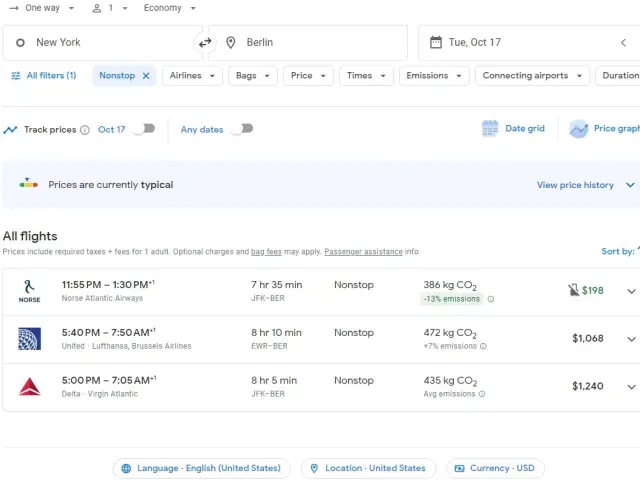Click the -13% emissions info icon
The width and height of the screenshot is (640, 480).
click(x=491, y=299)
